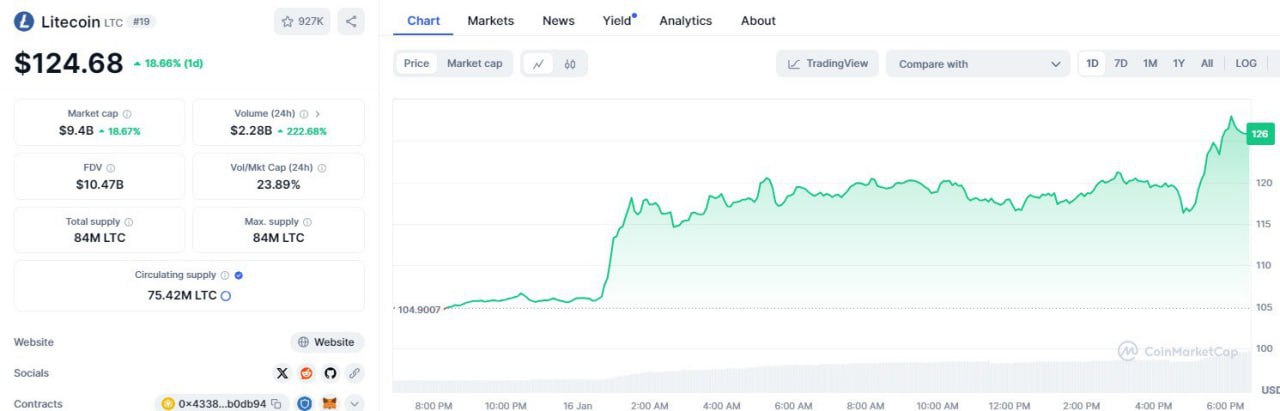Open the chain-link social icon

tap(354, 372)
